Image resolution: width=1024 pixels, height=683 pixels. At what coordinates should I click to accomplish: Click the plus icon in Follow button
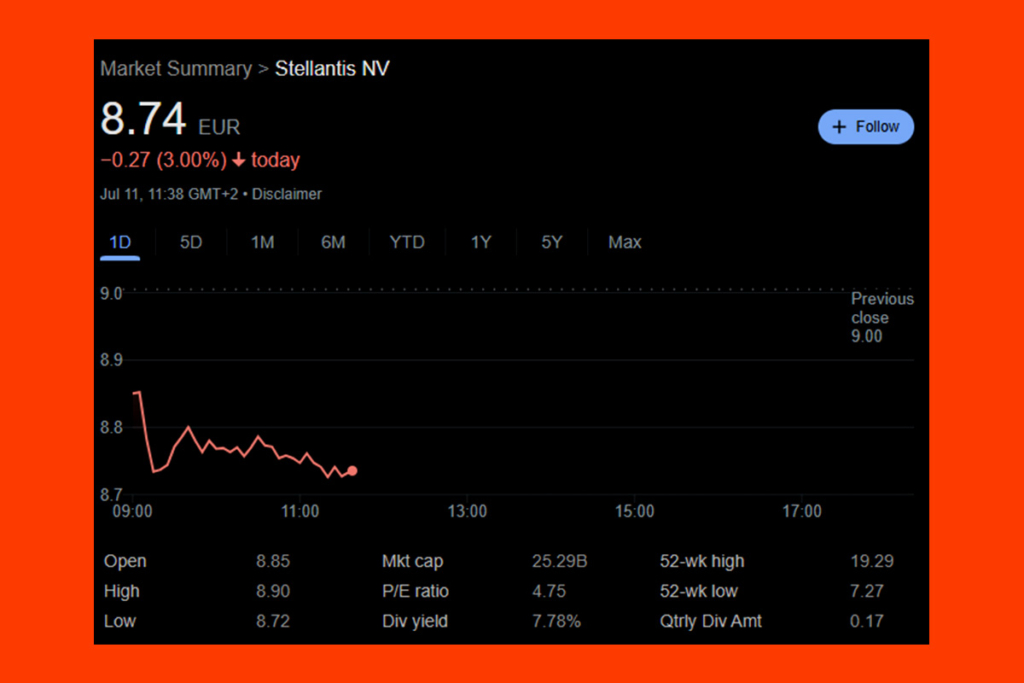839,127
